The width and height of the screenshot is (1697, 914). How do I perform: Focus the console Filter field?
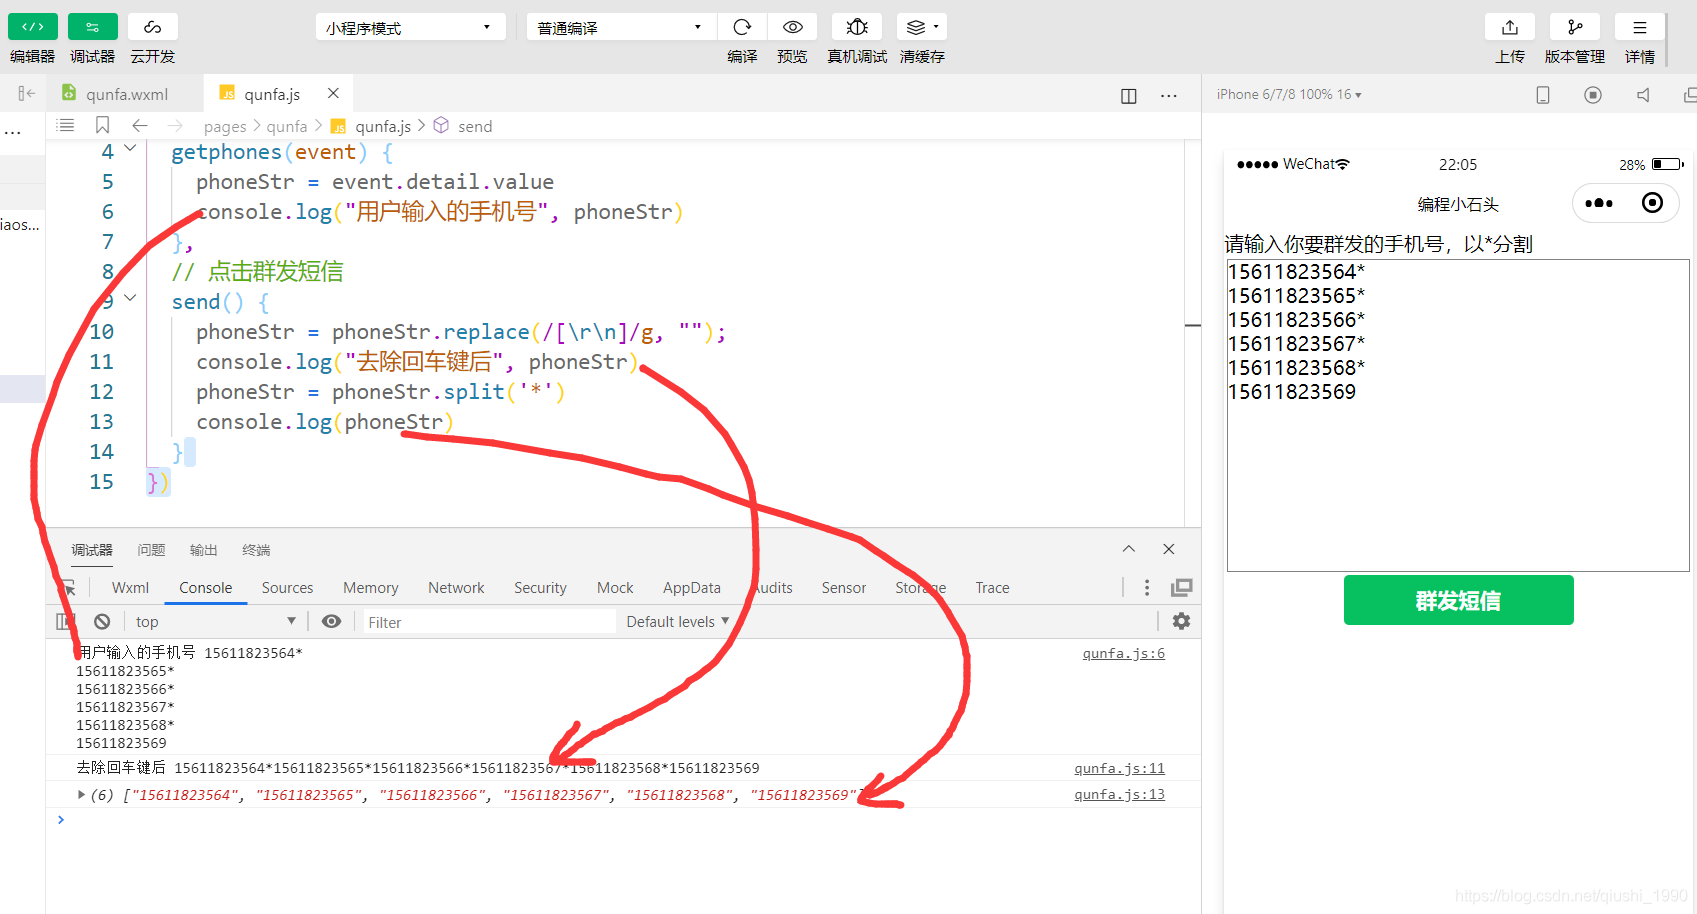click(488, 622)
